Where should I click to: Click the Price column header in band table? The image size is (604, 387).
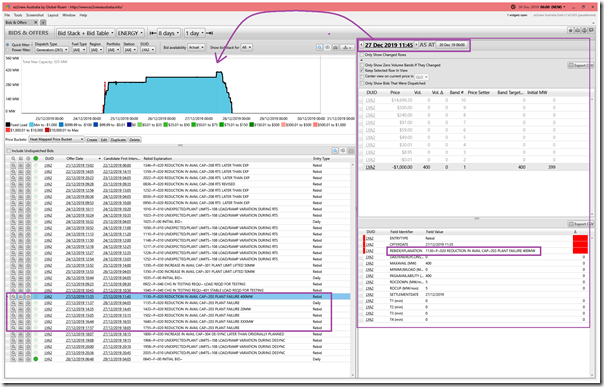click(395, 92)
